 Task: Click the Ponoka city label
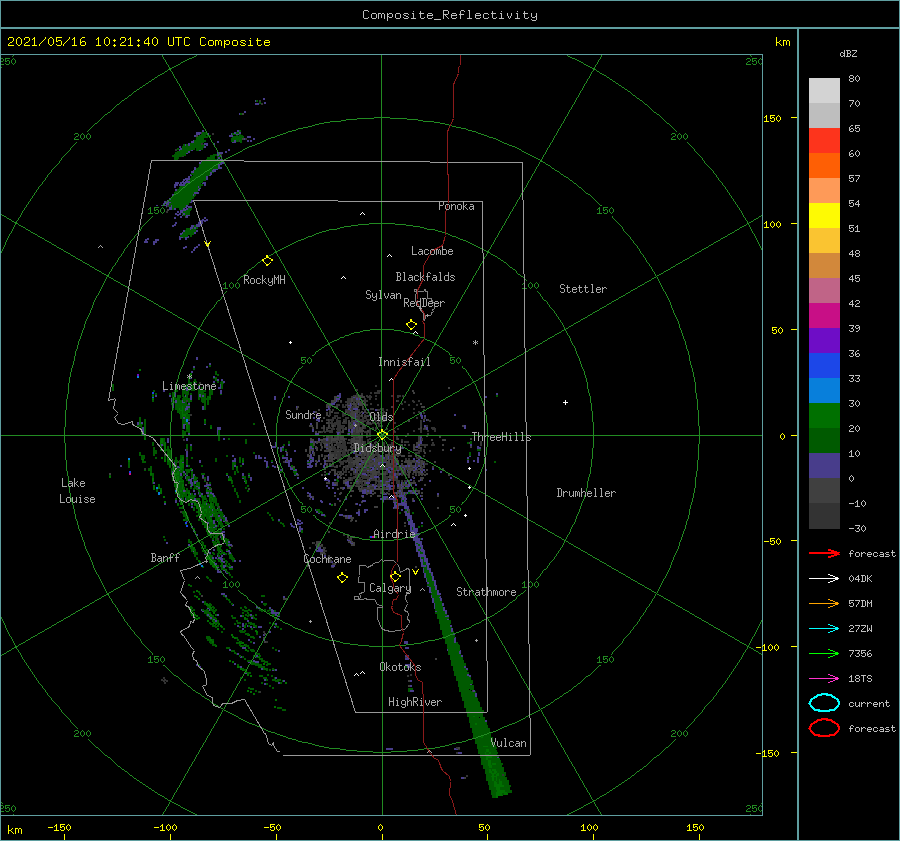coord(456,206)
